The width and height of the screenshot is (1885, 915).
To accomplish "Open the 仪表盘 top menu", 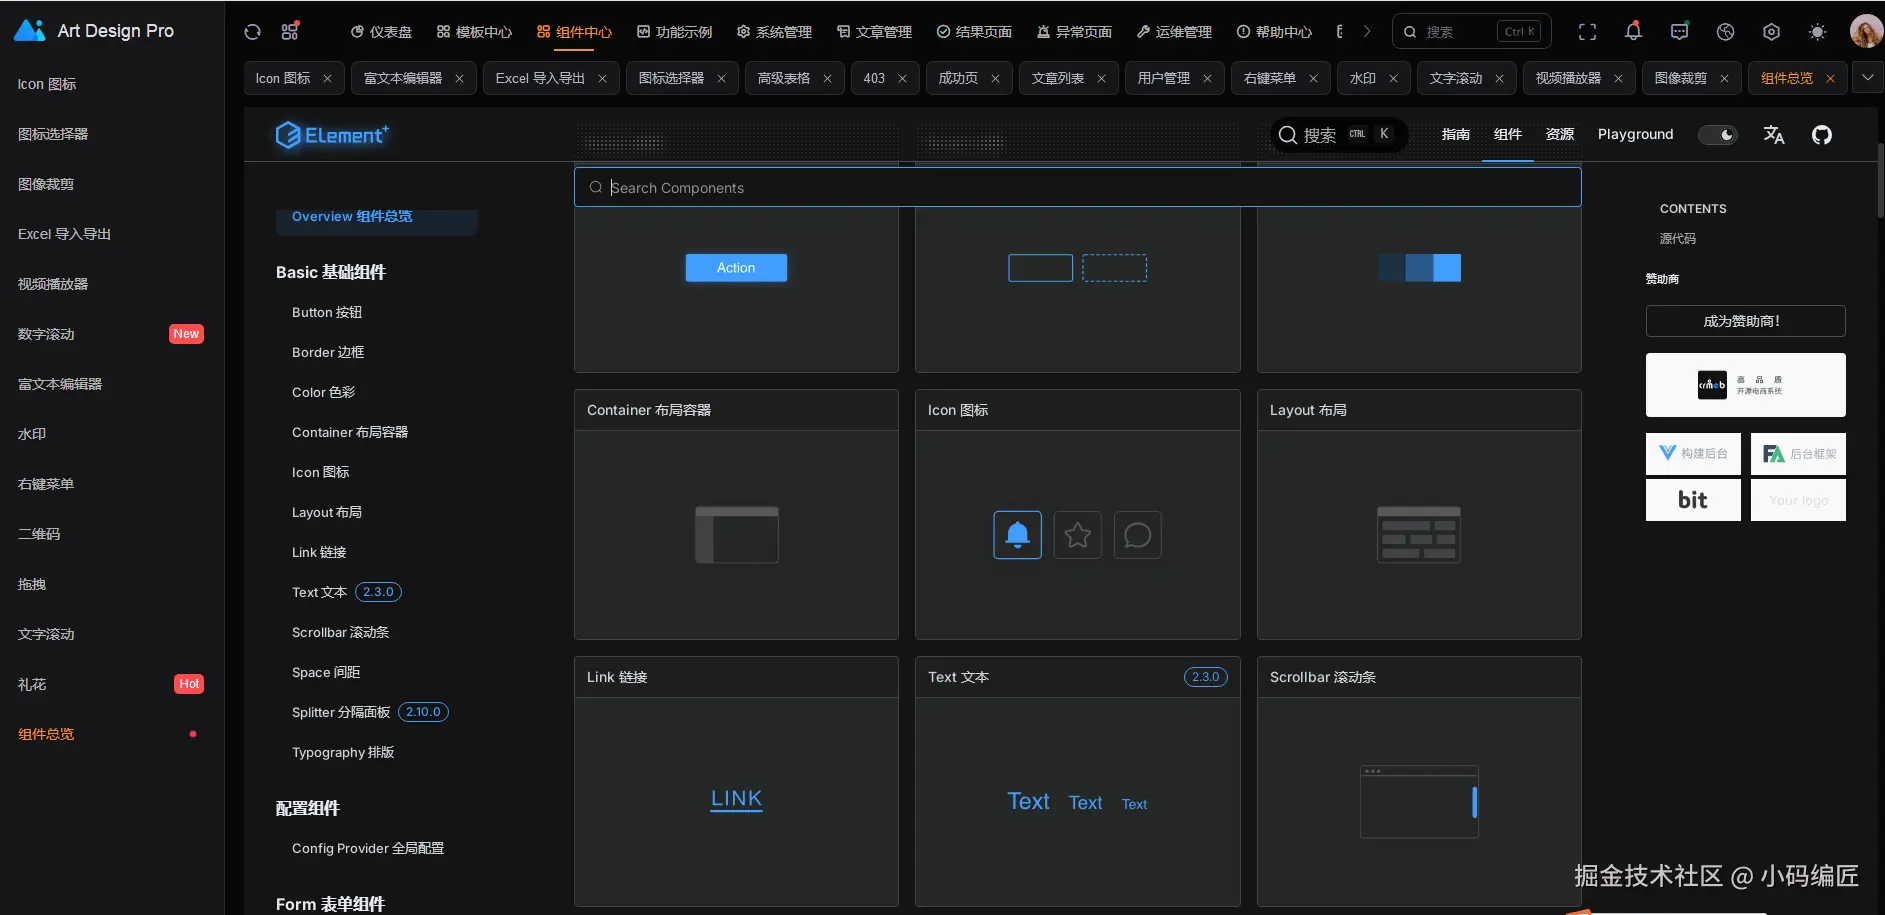I will [x=381, y=32].
